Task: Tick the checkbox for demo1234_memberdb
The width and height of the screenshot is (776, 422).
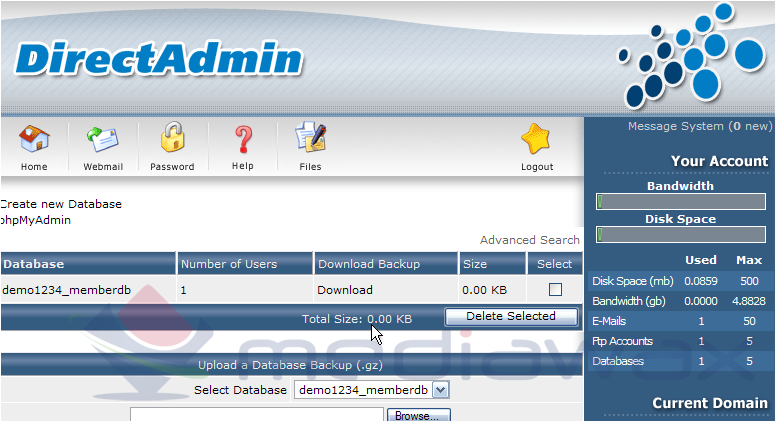Action: click(555, 289)
